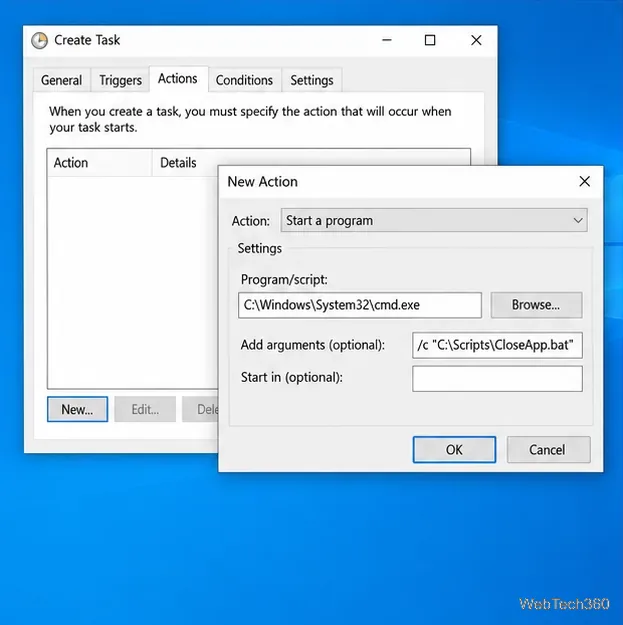This screenshot has width=623, height=625.
Task: Switch to the General tab
Action: [62, 80]
